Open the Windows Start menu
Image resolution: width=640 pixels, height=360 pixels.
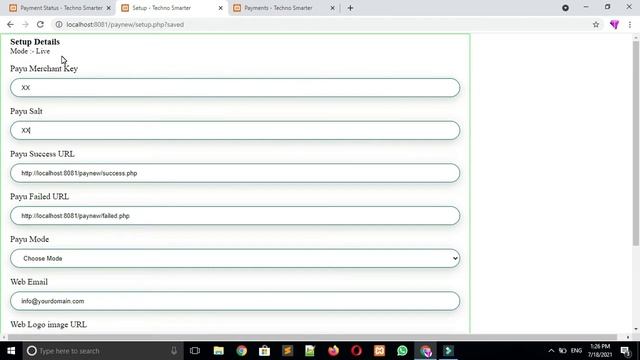pos(11,351)
